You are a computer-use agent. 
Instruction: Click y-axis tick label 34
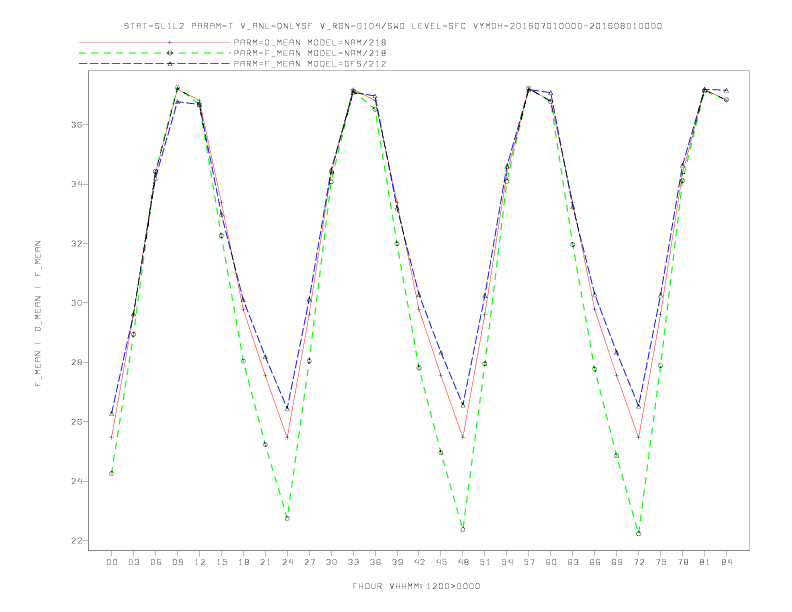coord(77,184)
